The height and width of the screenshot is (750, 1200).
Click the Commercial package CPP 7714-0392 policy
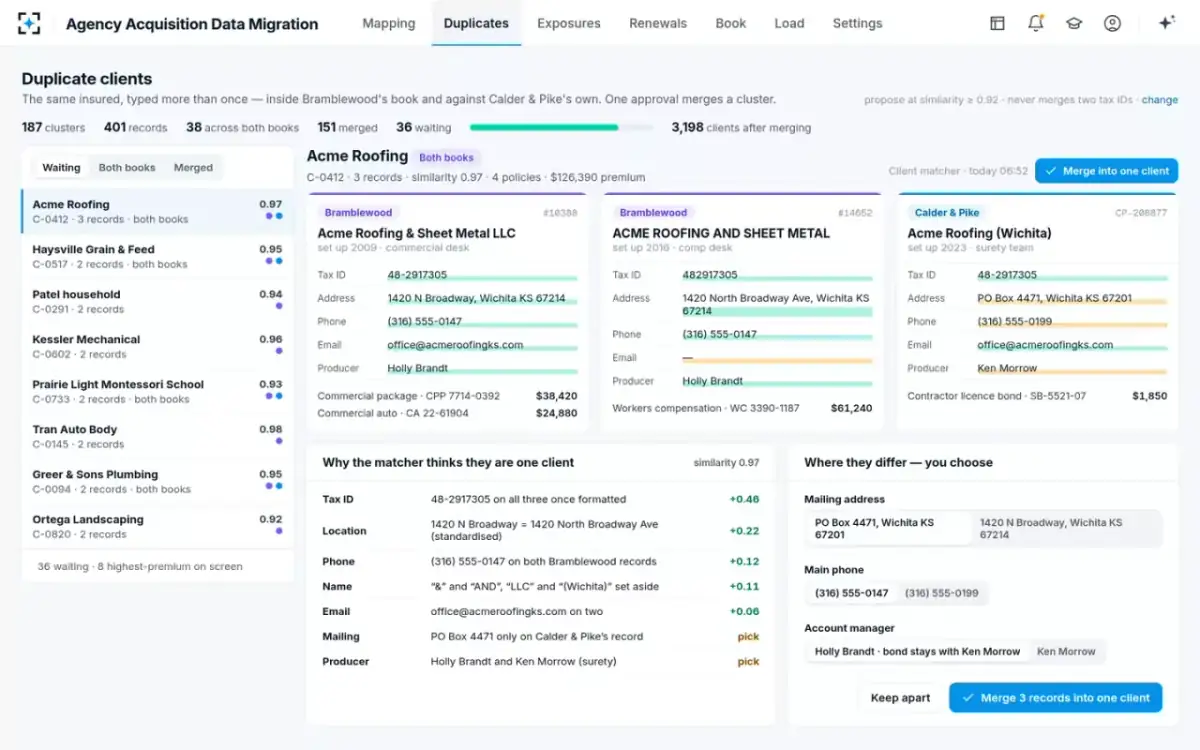pos(447,396)
